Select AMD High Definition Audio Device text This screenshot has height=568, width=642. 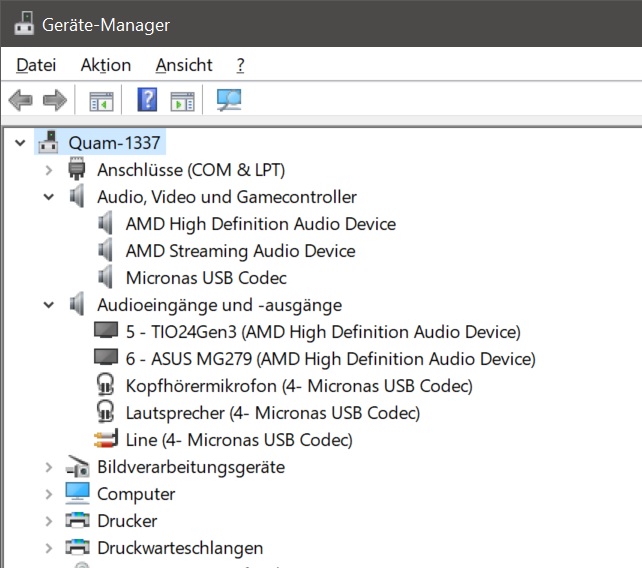261,224
